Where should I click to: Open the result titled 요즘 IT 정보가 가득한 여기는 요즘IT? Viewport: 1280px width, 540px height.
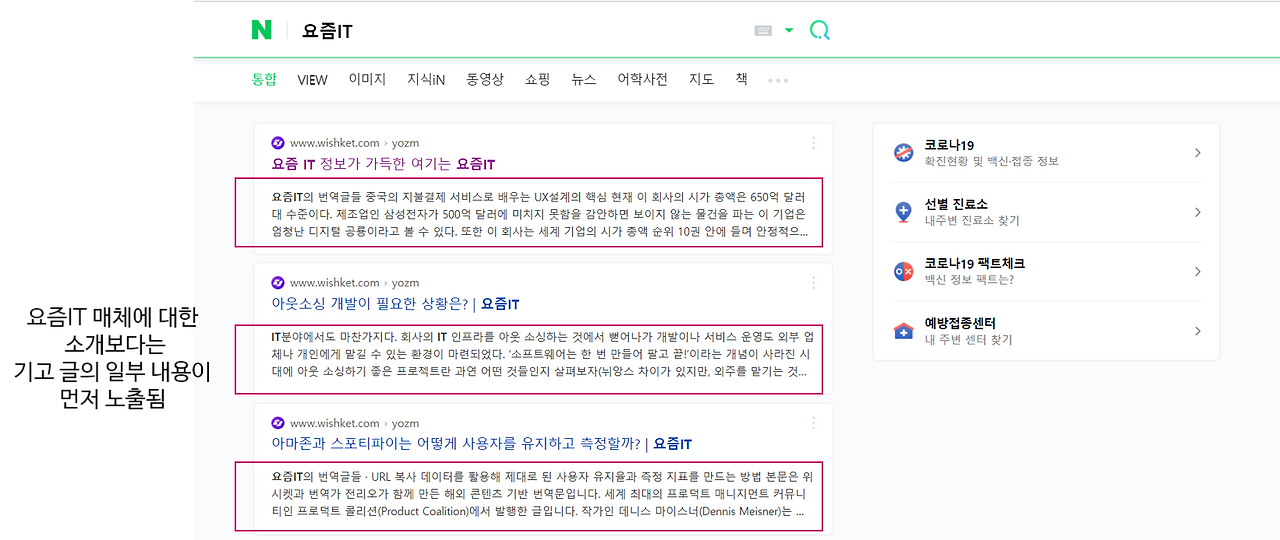(383, 164)
